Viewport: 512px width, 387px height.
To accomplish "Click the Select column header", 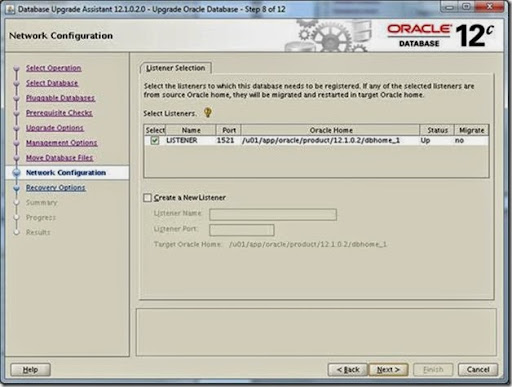I will [x=155, y=130].
